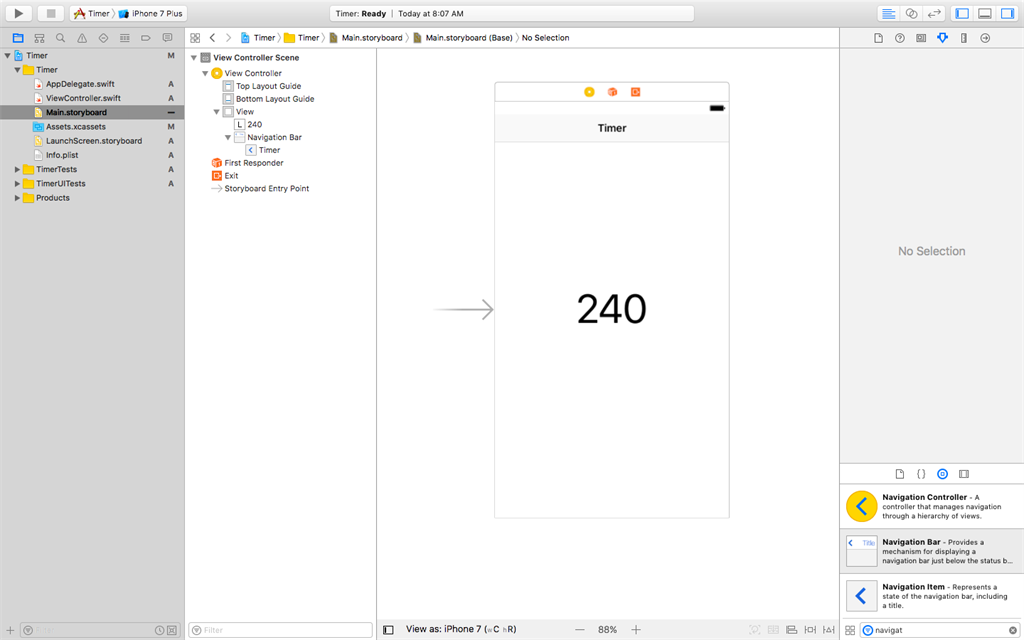Open the test navigator
Screen dimensions: 1024x640
103,38
